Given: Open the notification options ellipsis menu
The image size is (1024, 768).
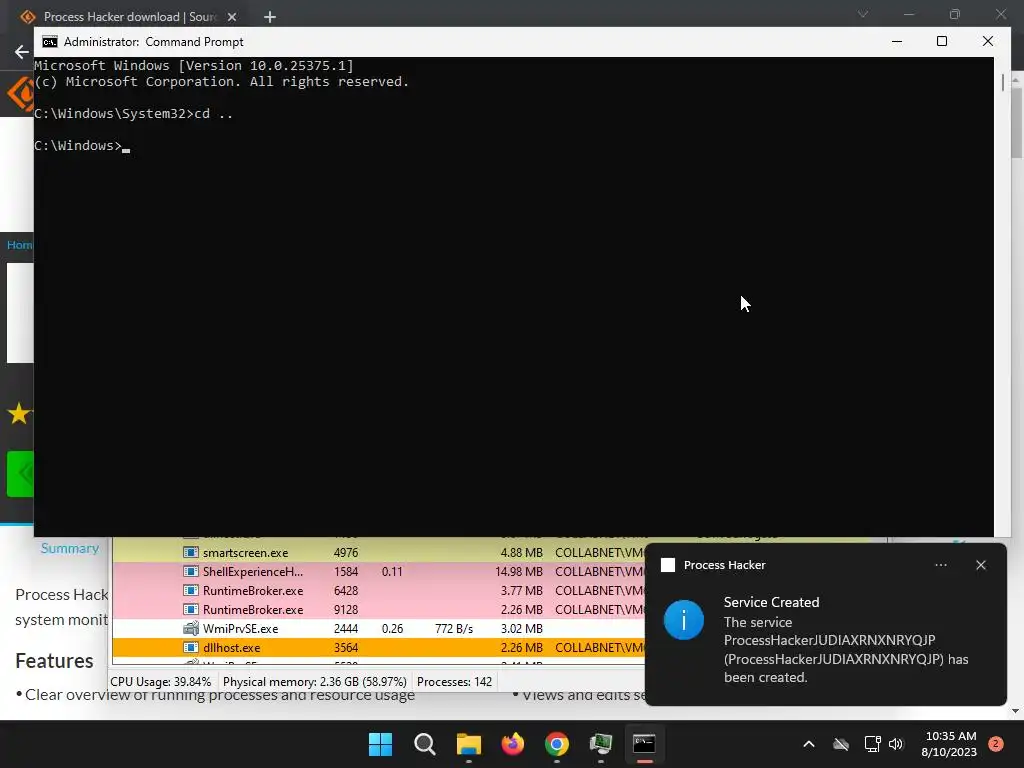Looking at the screenshot, I should point(941,565).
